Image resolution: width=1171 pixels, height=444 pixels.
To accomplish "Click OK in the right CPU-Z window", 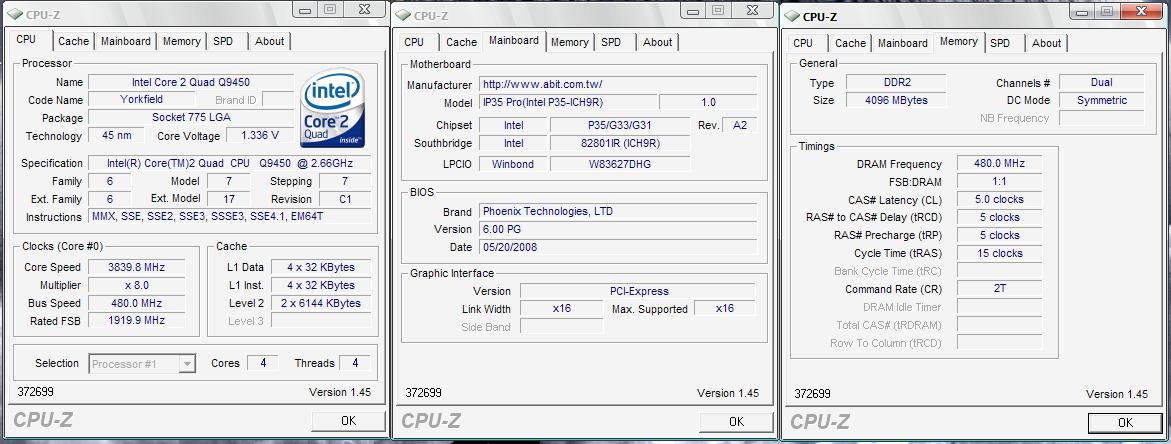I will [x=1125, y=423].
